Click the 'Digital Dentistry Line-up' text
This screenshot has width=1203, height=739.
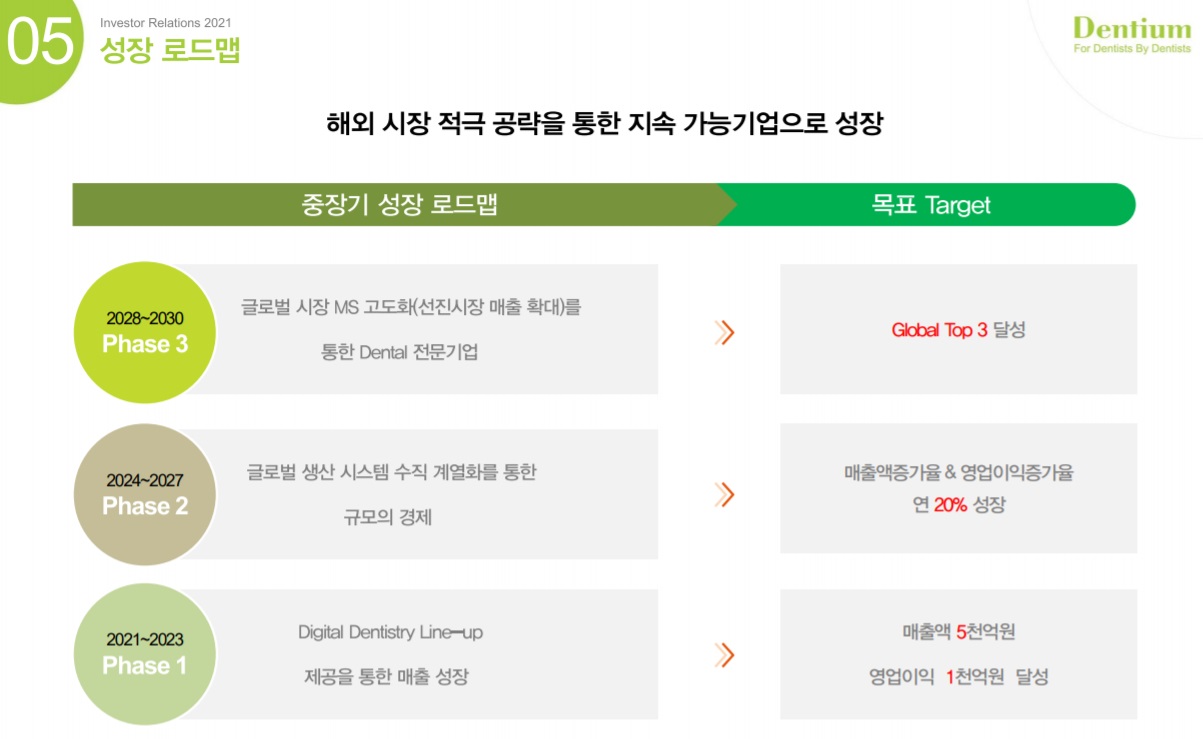coord(390,632)
